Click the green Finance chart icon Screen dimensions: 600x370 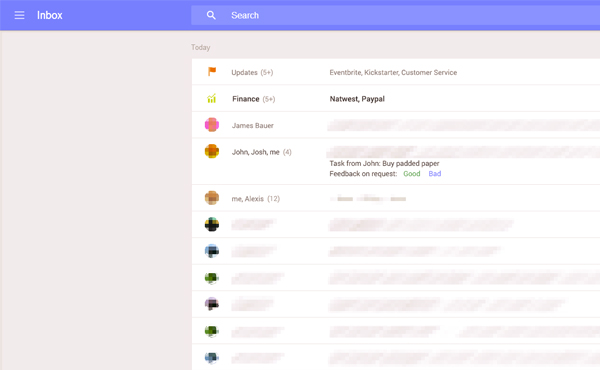[x=212, y=98]
